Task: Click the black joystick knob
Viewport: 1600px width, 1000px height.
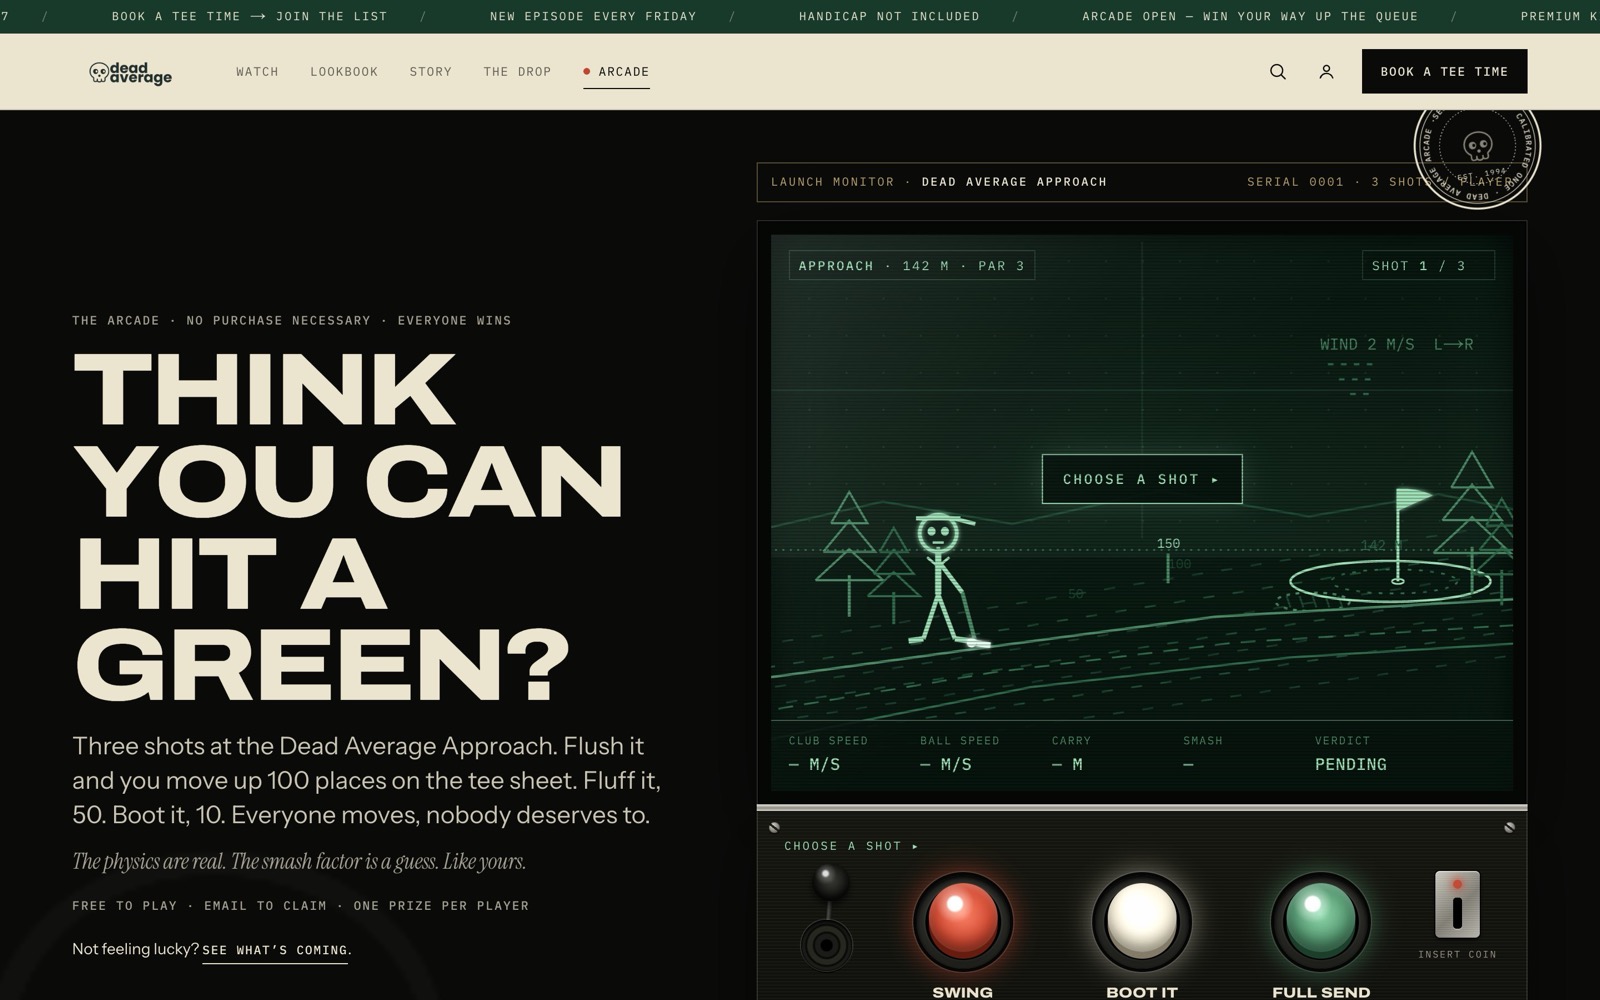Action: [x=829, y=882]
